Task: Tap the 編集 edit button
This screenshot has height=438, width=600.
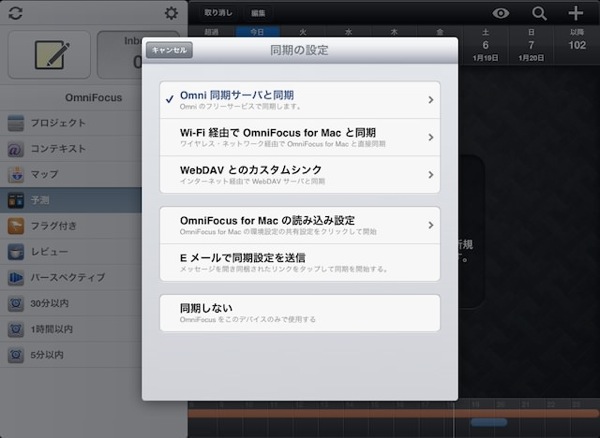Action: (x=258, y=13)
